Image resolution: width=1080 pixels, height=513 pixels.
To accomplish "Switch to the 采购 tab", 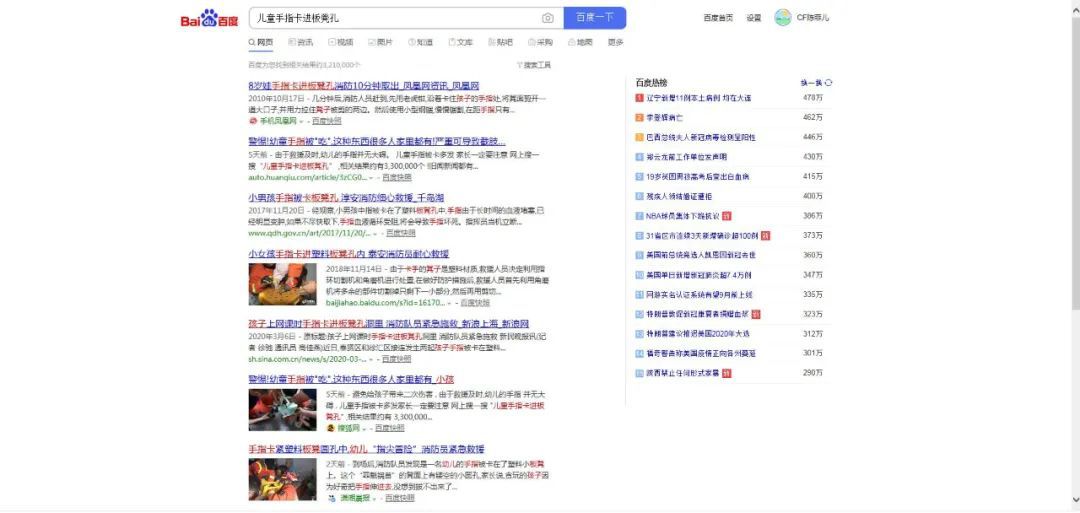I will tap(541, 43).
